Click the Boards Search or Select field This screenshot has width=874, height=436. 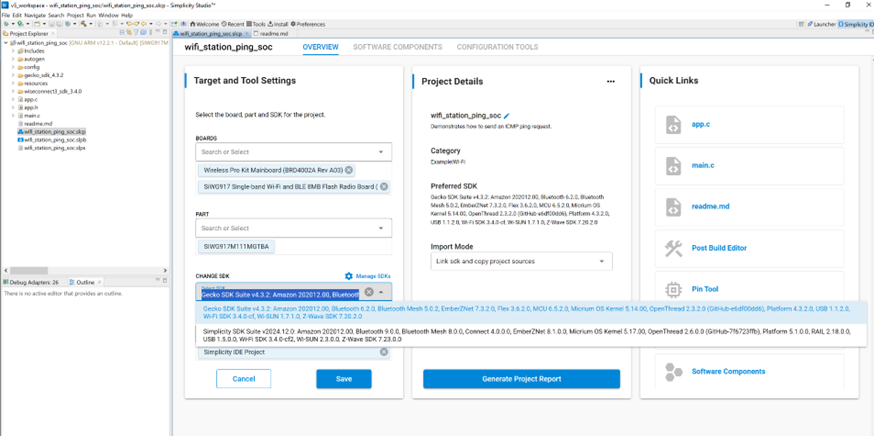click(294, 152)
